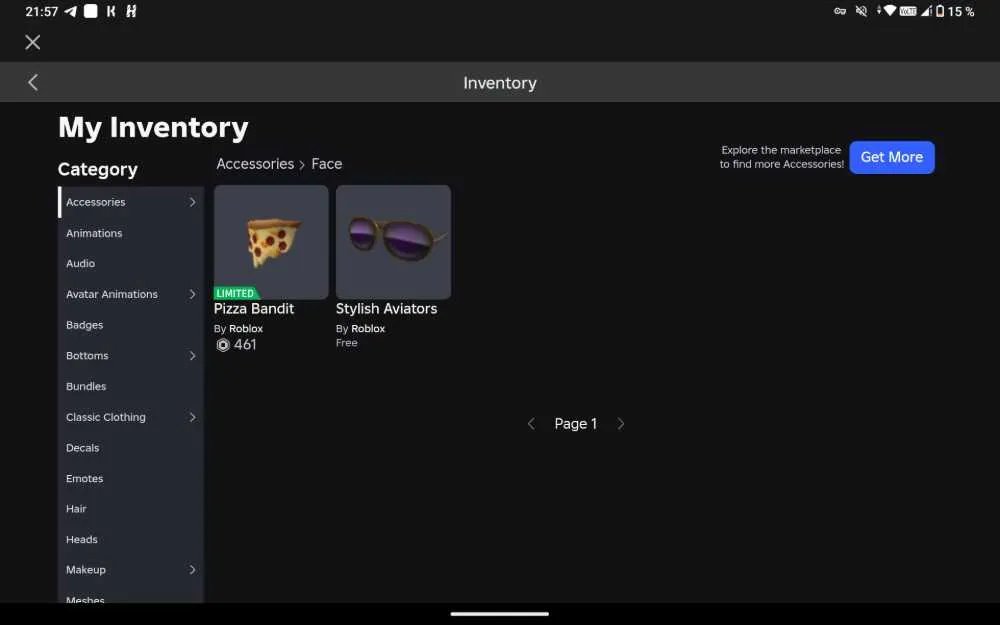Expand Makeup category chevron
Image resolution: width=1000 pixels, height=625 pixels.
coord(193,570)
